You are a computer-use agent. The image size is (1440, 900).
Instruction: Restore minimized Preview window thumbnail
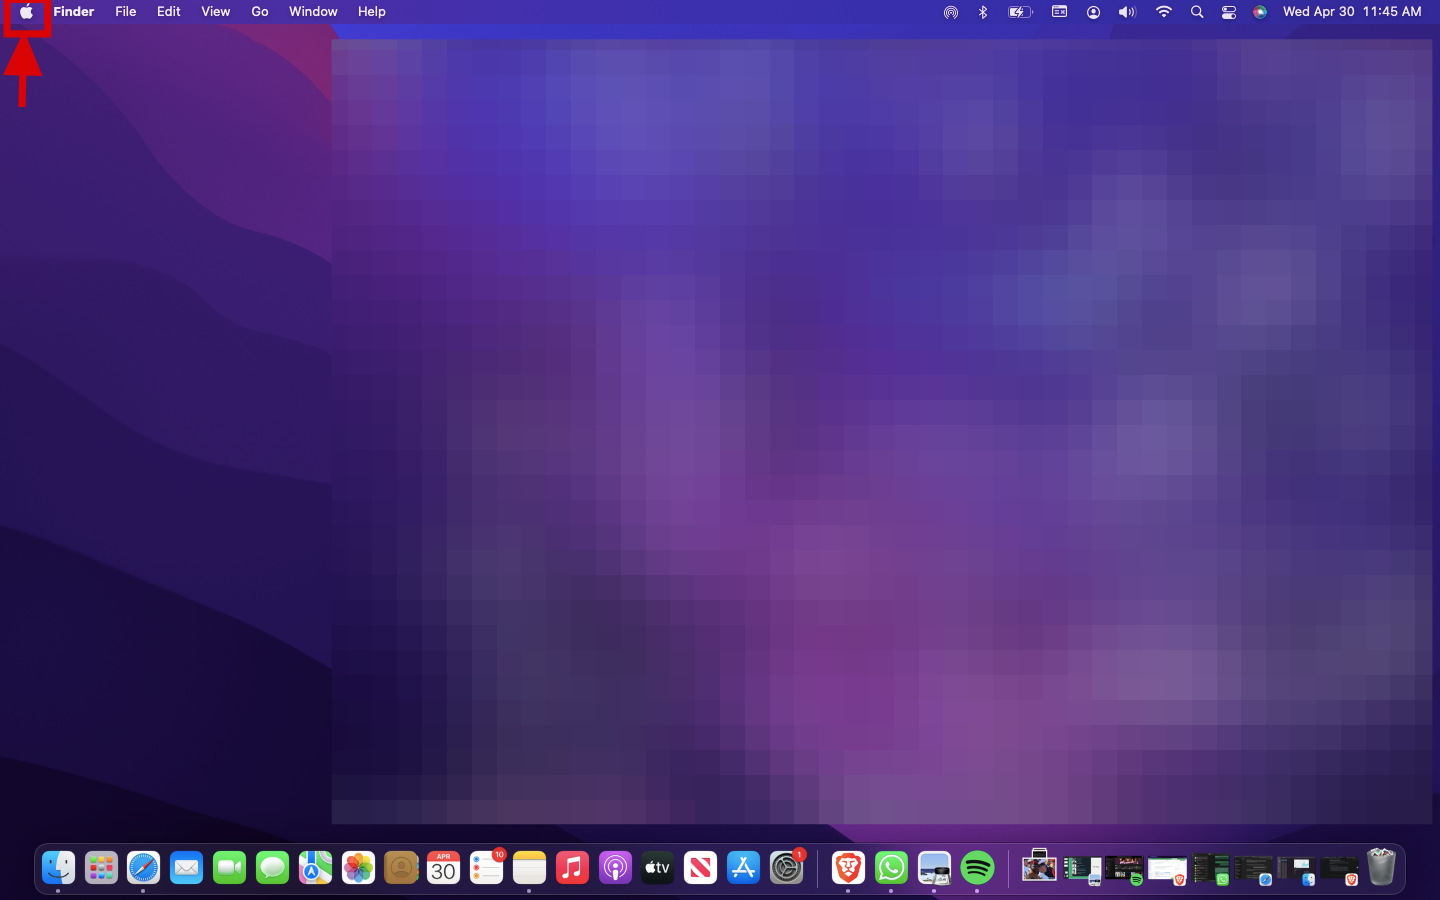tap(1082, 870)
